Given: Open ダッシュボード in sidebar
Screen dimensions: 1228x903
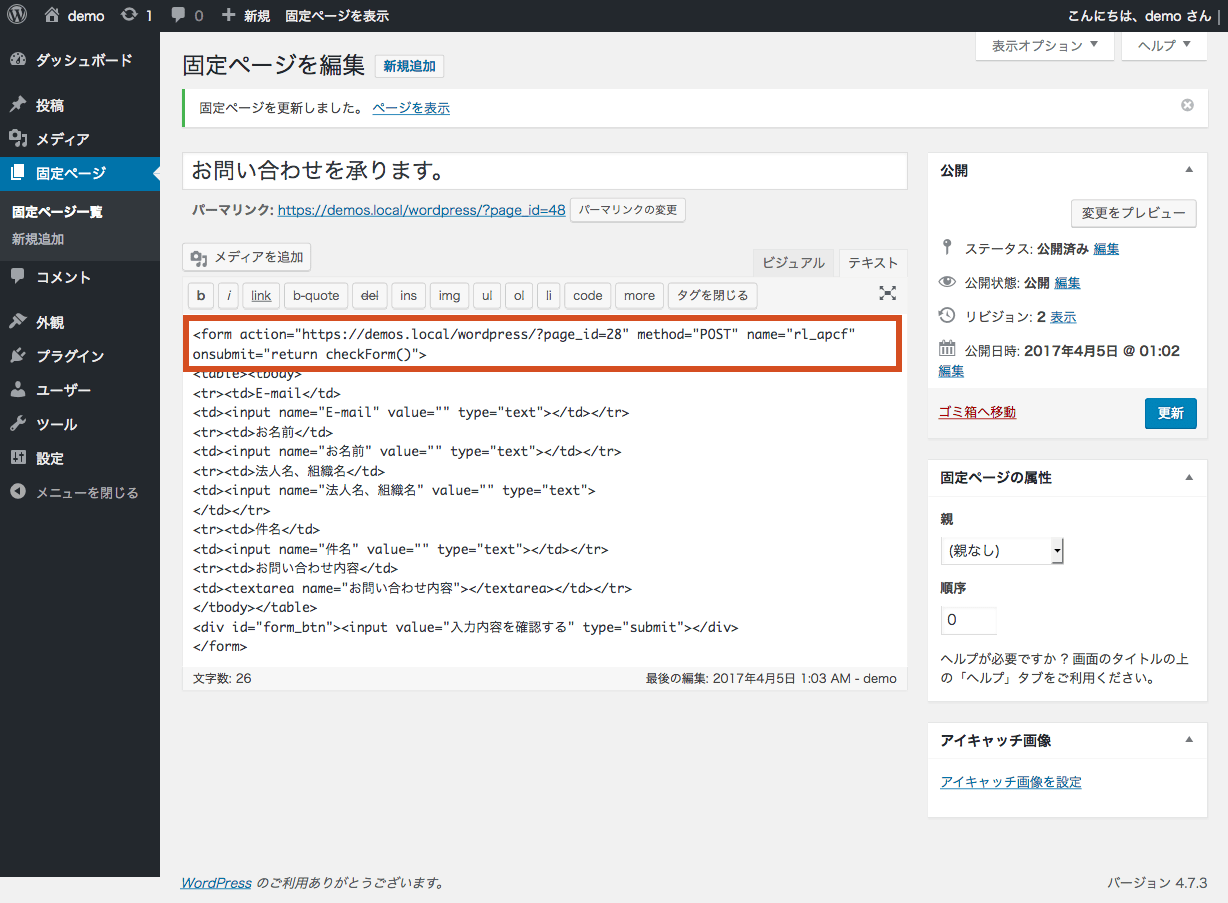Looking at the screenshot, I should click(80, 60).
